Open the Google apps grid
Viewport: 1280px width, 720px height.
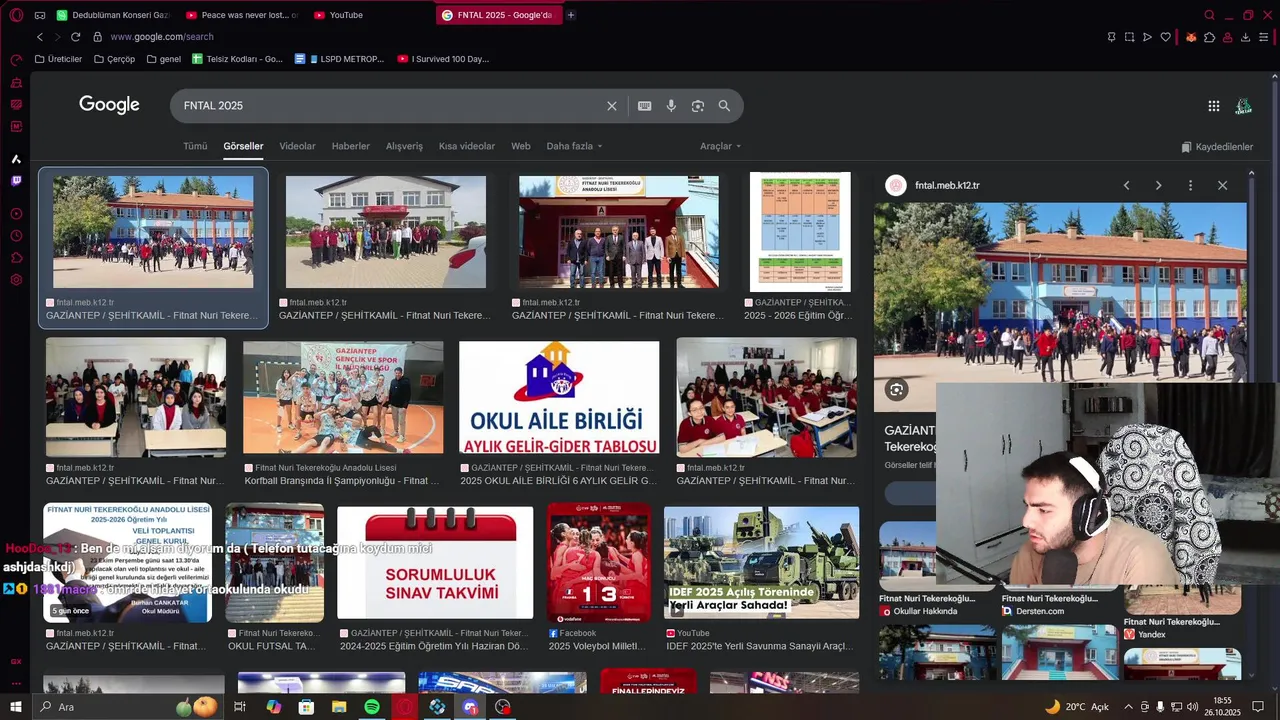(1214, 106)
